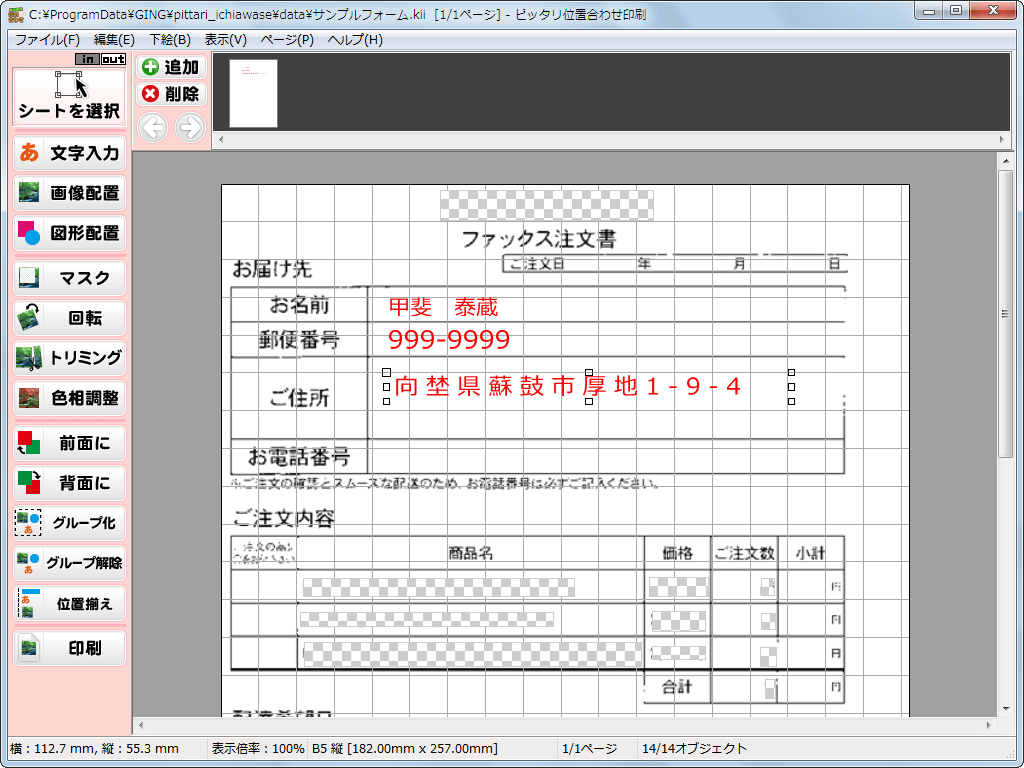
Task: Click the canvas horizontal scrollbar left arrow
Action: (x=141, y=725)
